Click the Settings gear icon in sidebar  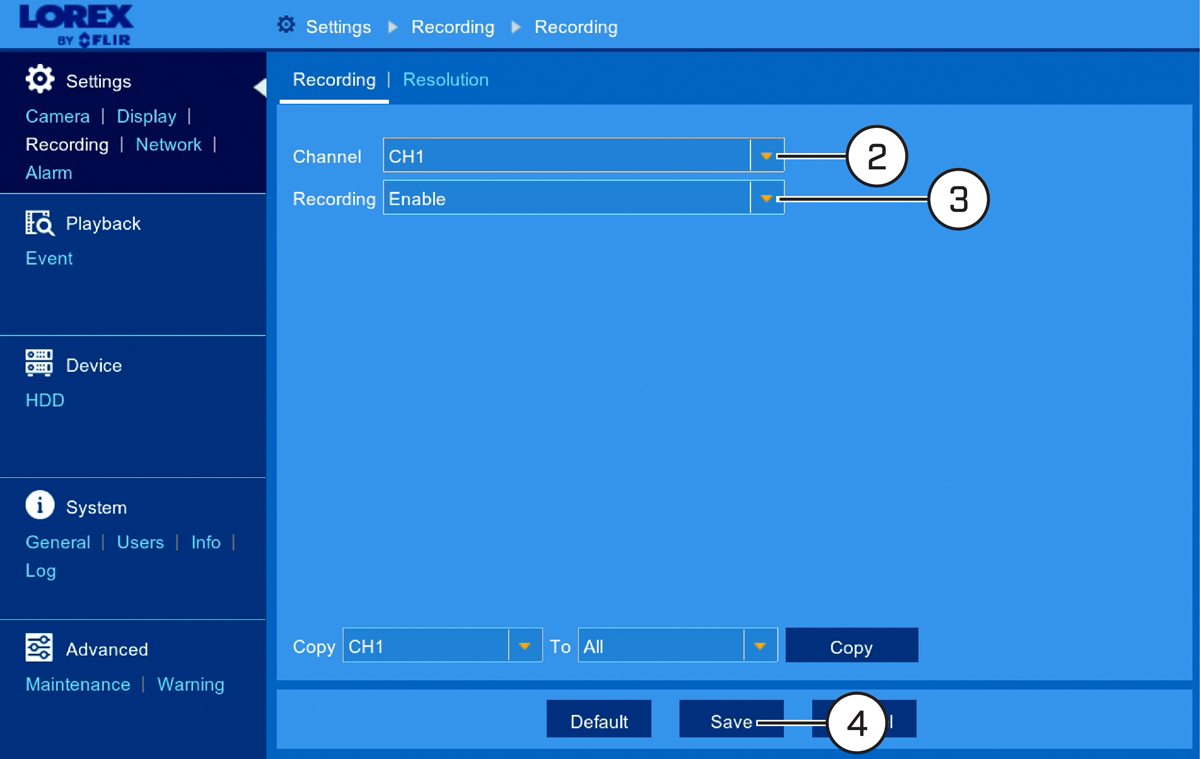click(x=40, y=80)
